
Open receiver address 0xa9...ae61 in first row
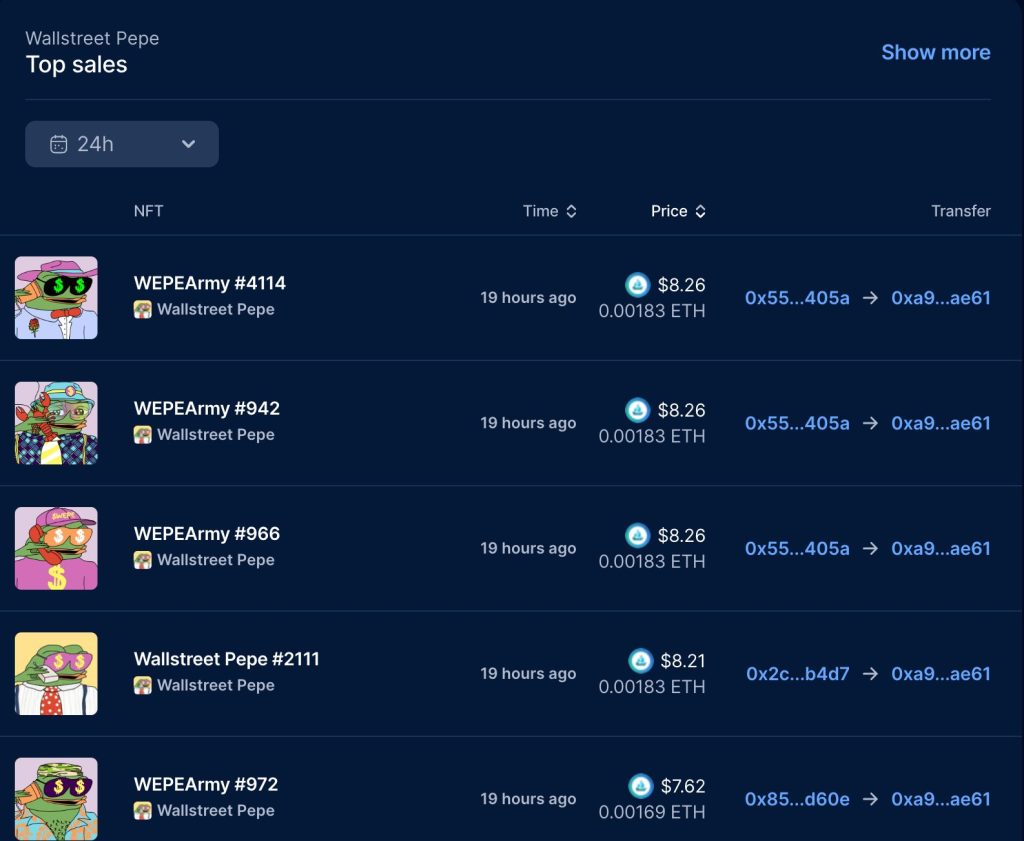(x=940, y=298)
